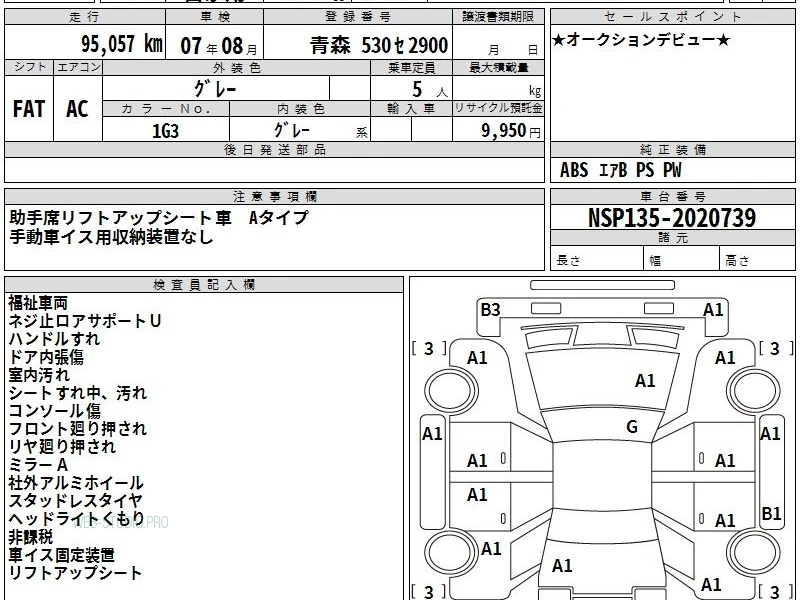Select the inspector note ネジ止ロアサポートU

pos(85,321)
